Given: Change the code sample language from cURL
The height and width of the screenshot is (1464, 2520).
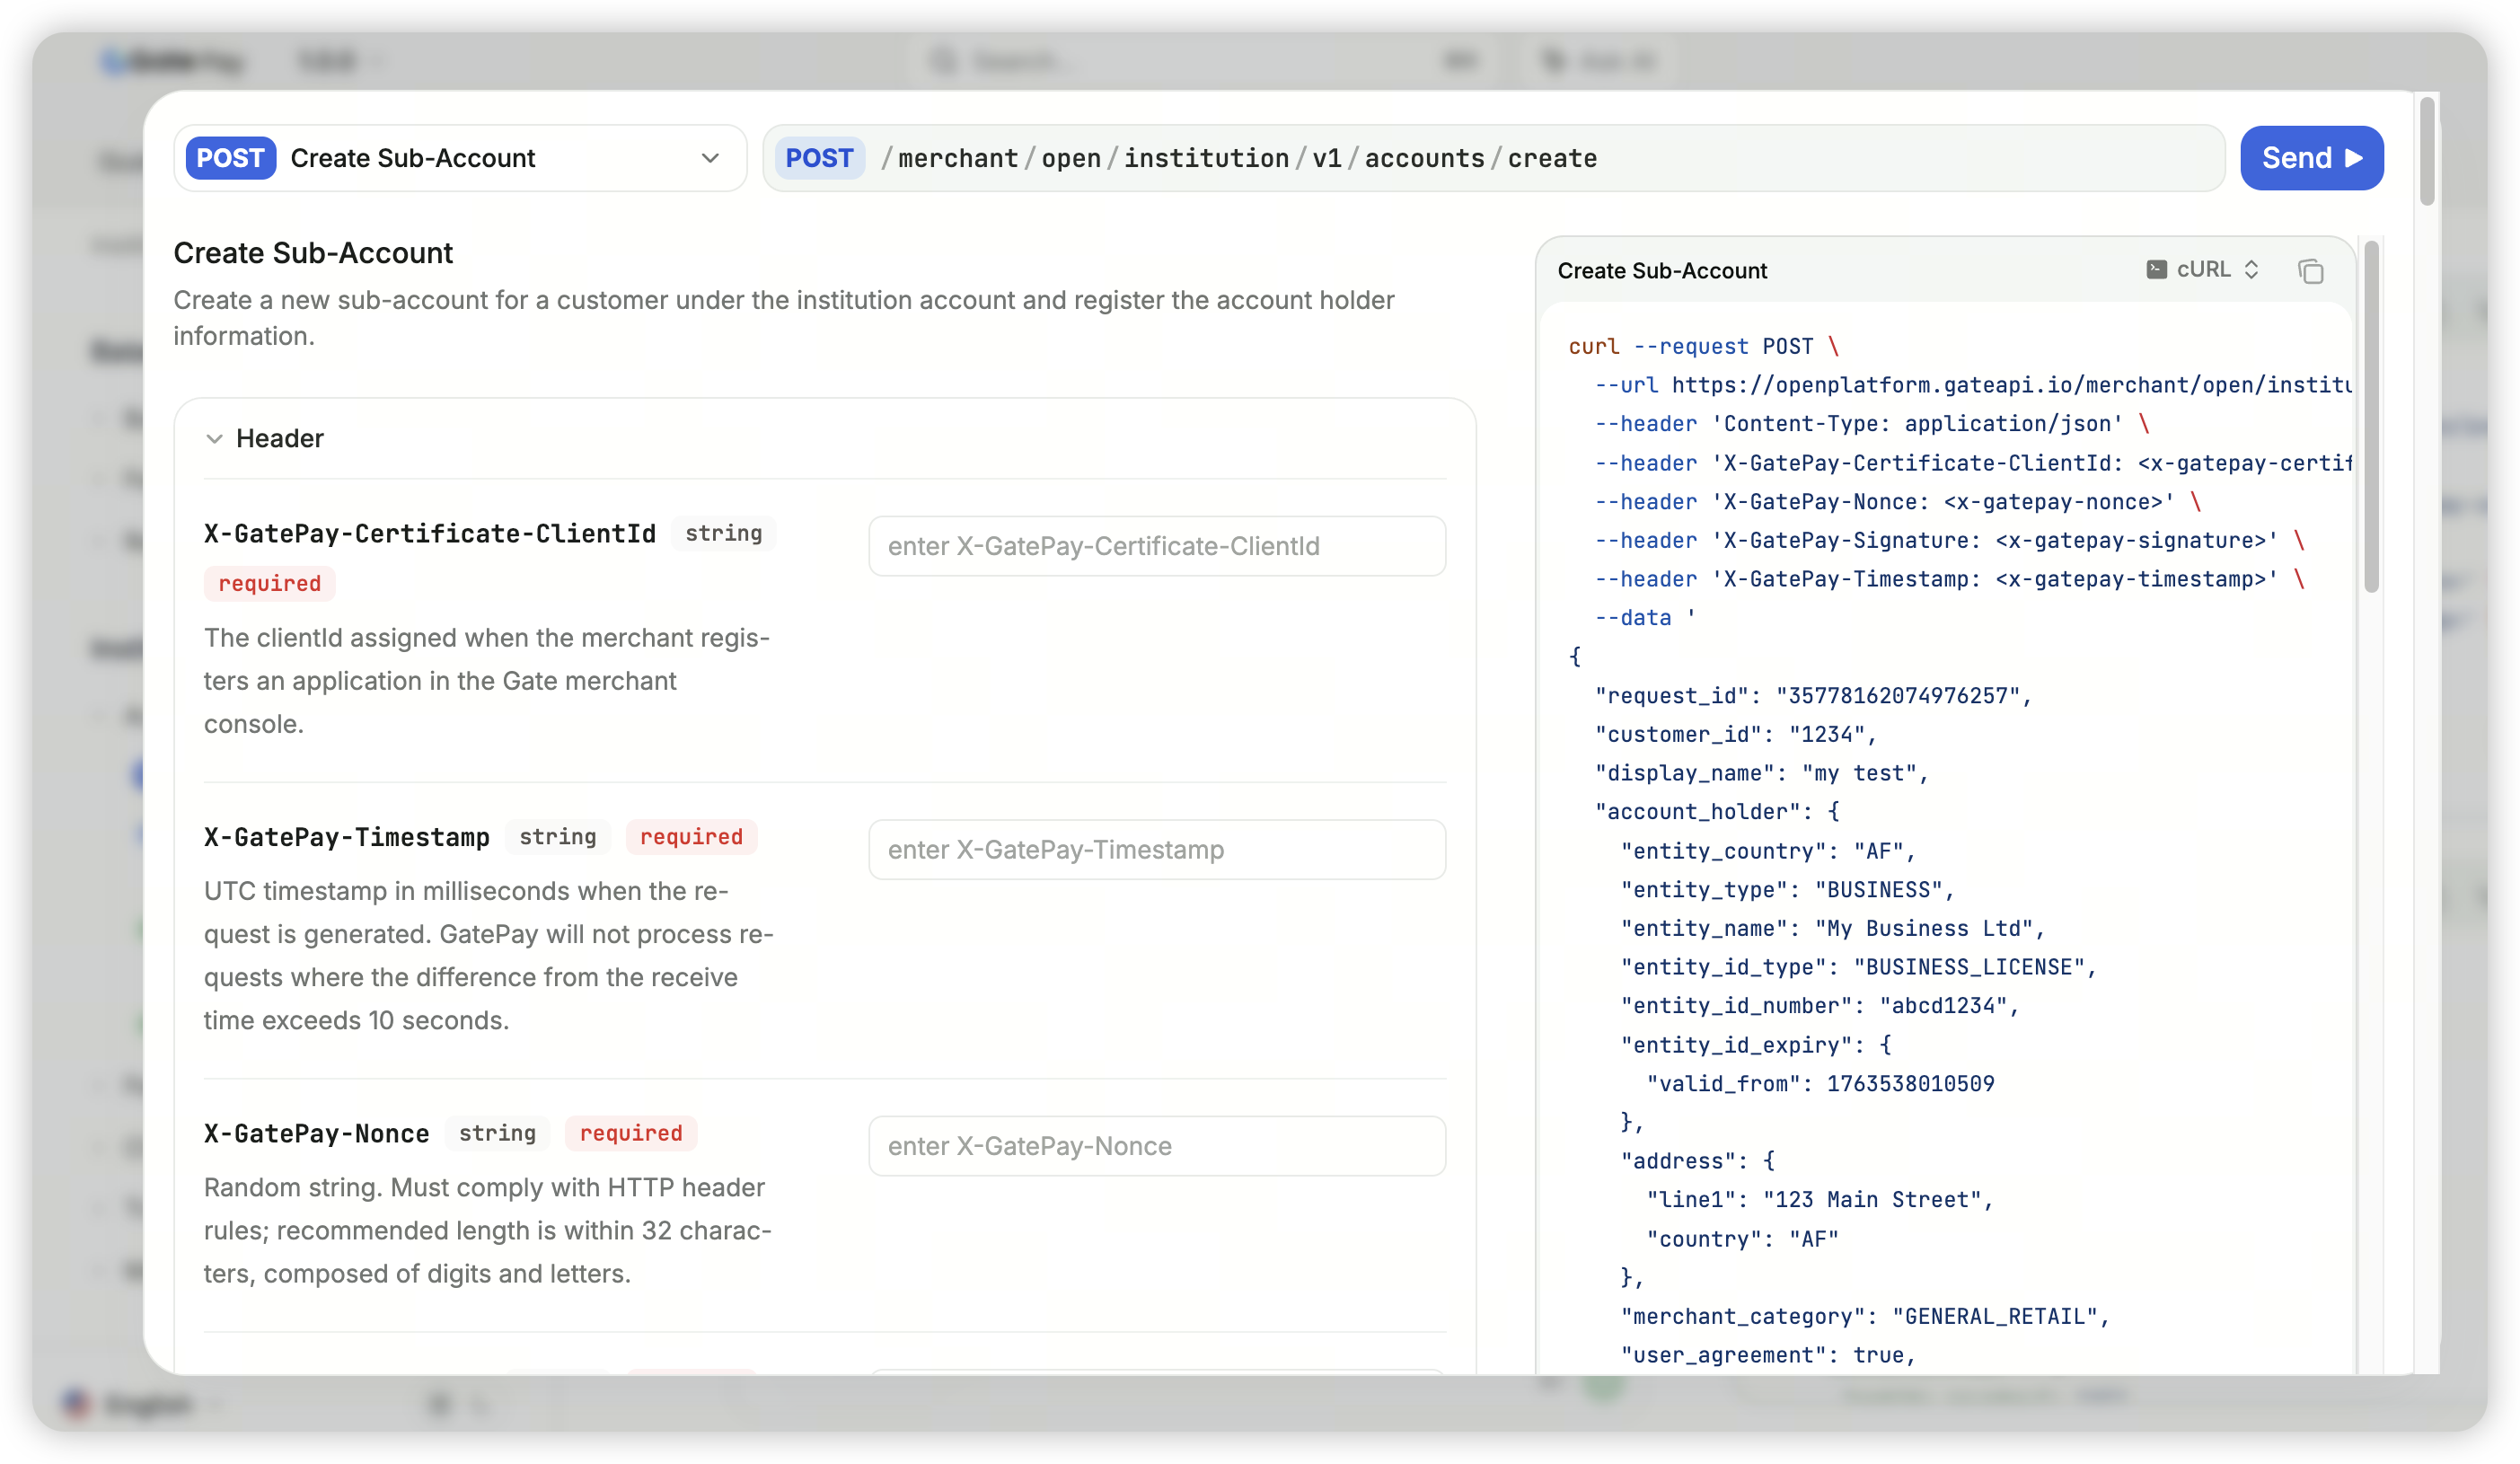Looking at the screenshot, I should pyautogui.click(x=2203, y=270).
